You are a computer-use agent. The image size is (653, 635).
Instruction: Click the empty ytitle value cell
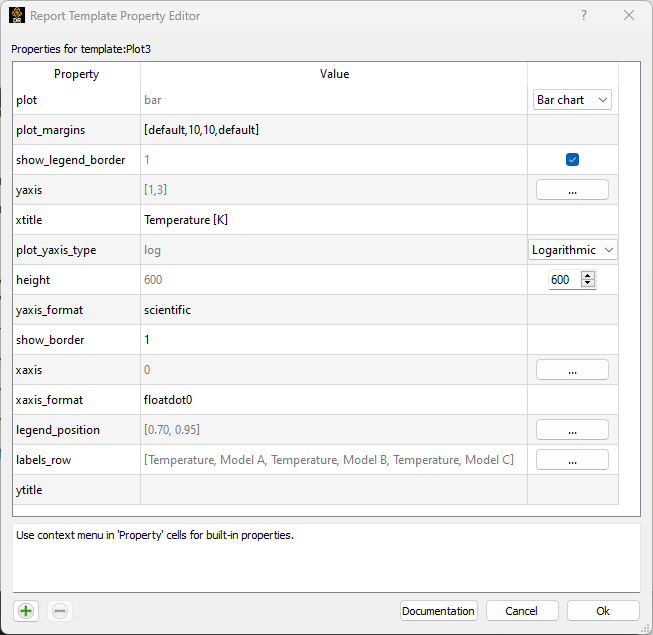(334, 490)
